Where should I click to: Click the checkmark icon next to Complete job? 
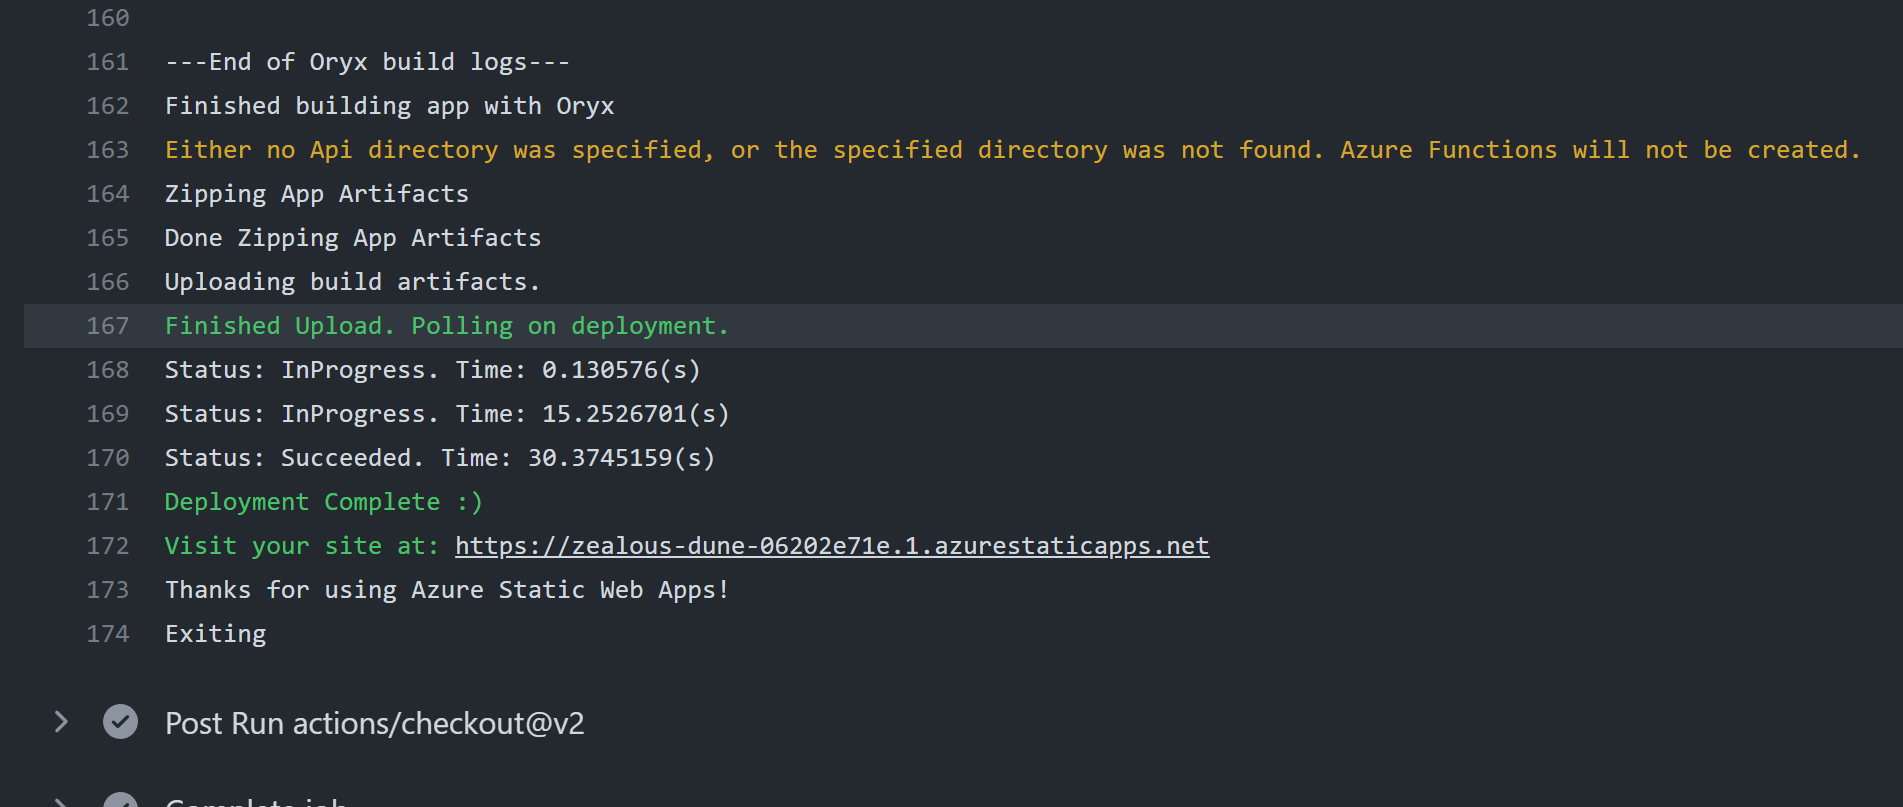click(120, 800)
